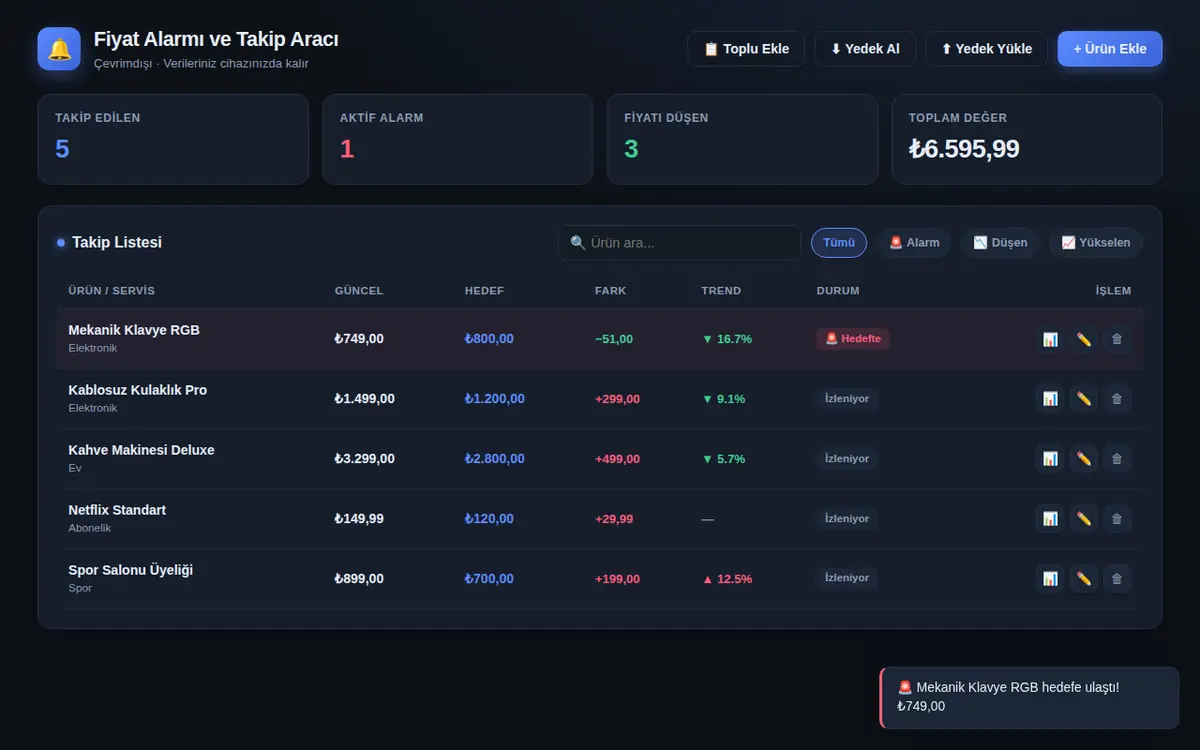Click the bell app logo icon
This screenshot has width=1200, height=750.
[59, 49]
